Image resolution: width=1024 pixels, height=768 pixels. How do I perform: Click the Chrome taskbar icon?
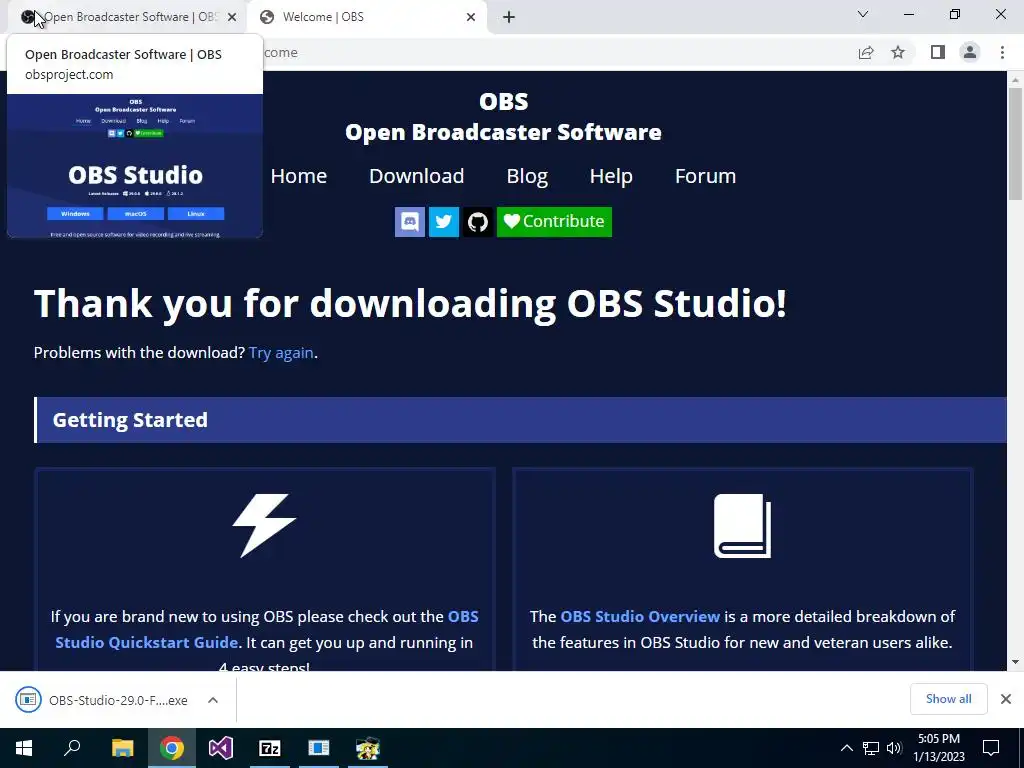(171, 748)
